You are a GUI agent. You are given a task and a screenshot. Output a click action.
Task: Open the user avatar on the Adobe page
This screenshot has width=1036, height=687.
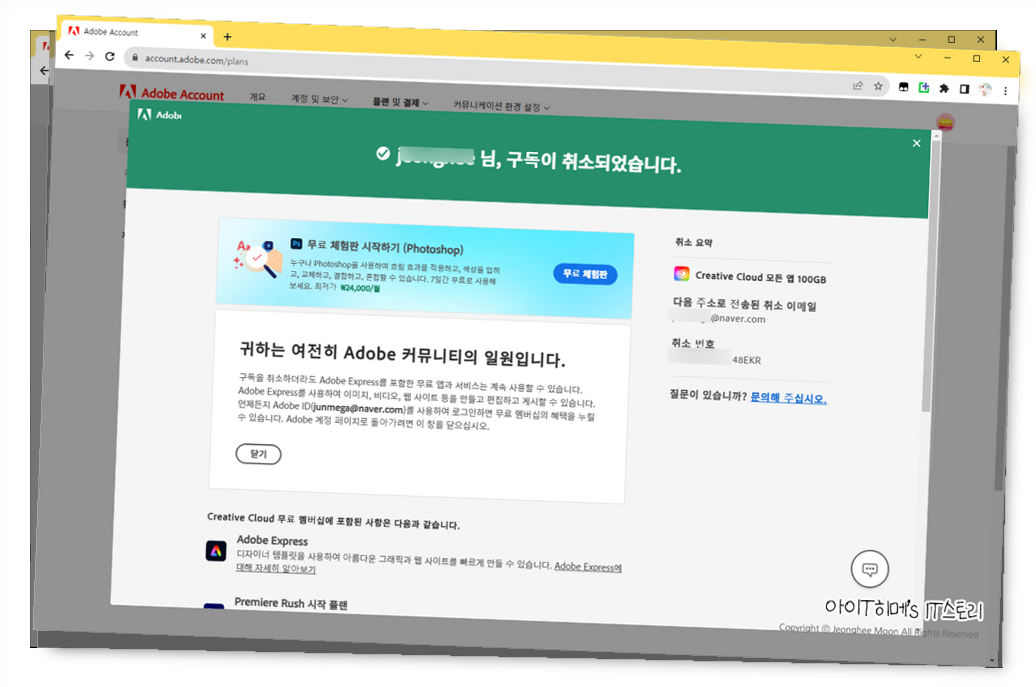click(x=945, y=123)
